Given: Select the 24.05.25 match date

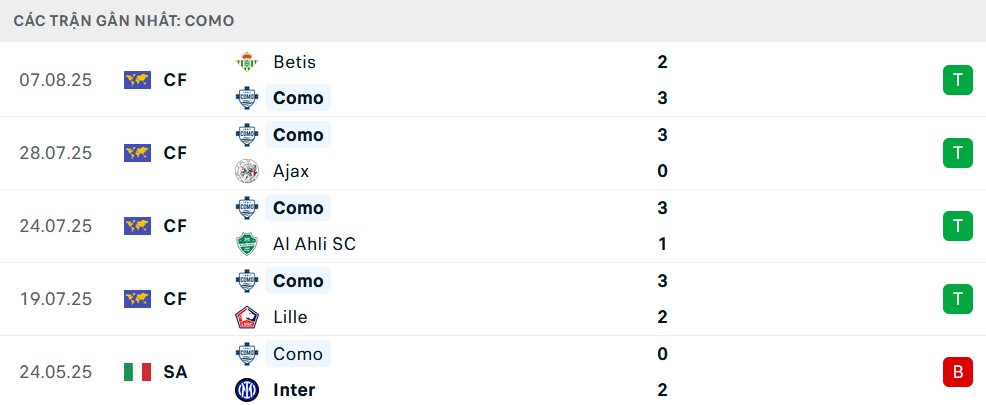Looking at the screenshot, I should 55,372.
